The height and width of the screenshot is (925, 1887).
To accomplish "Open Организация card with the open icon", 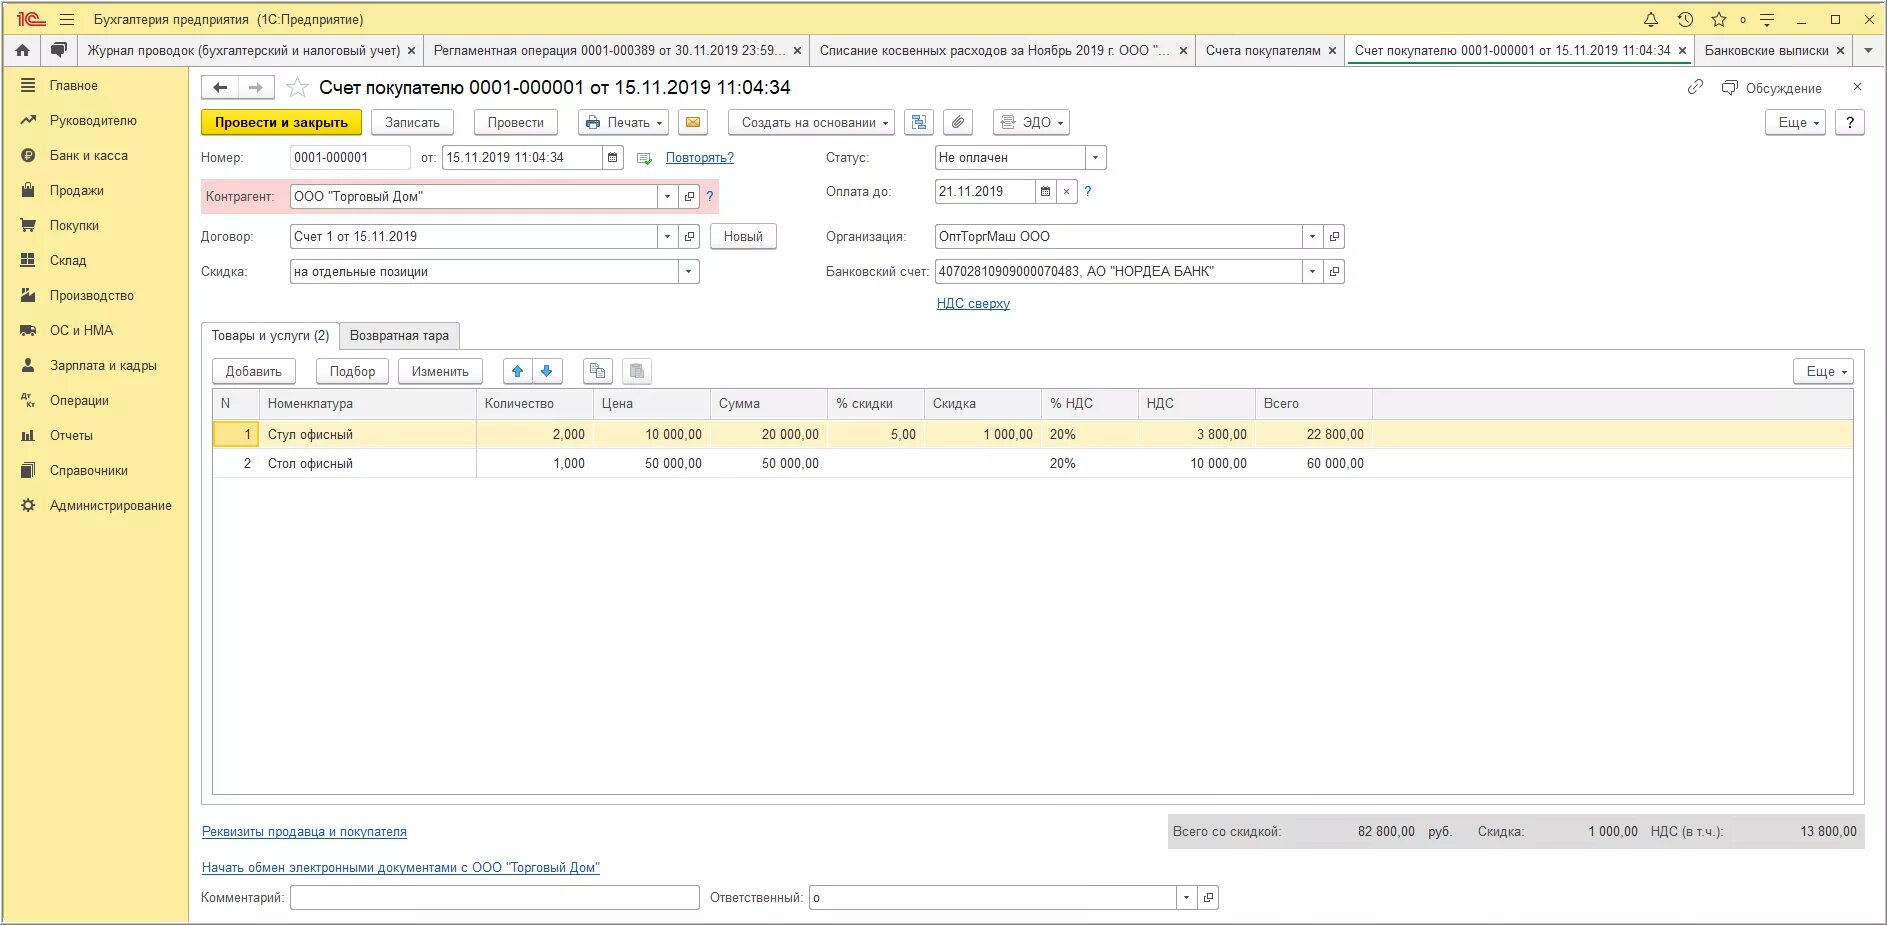I will point(1334,236).
